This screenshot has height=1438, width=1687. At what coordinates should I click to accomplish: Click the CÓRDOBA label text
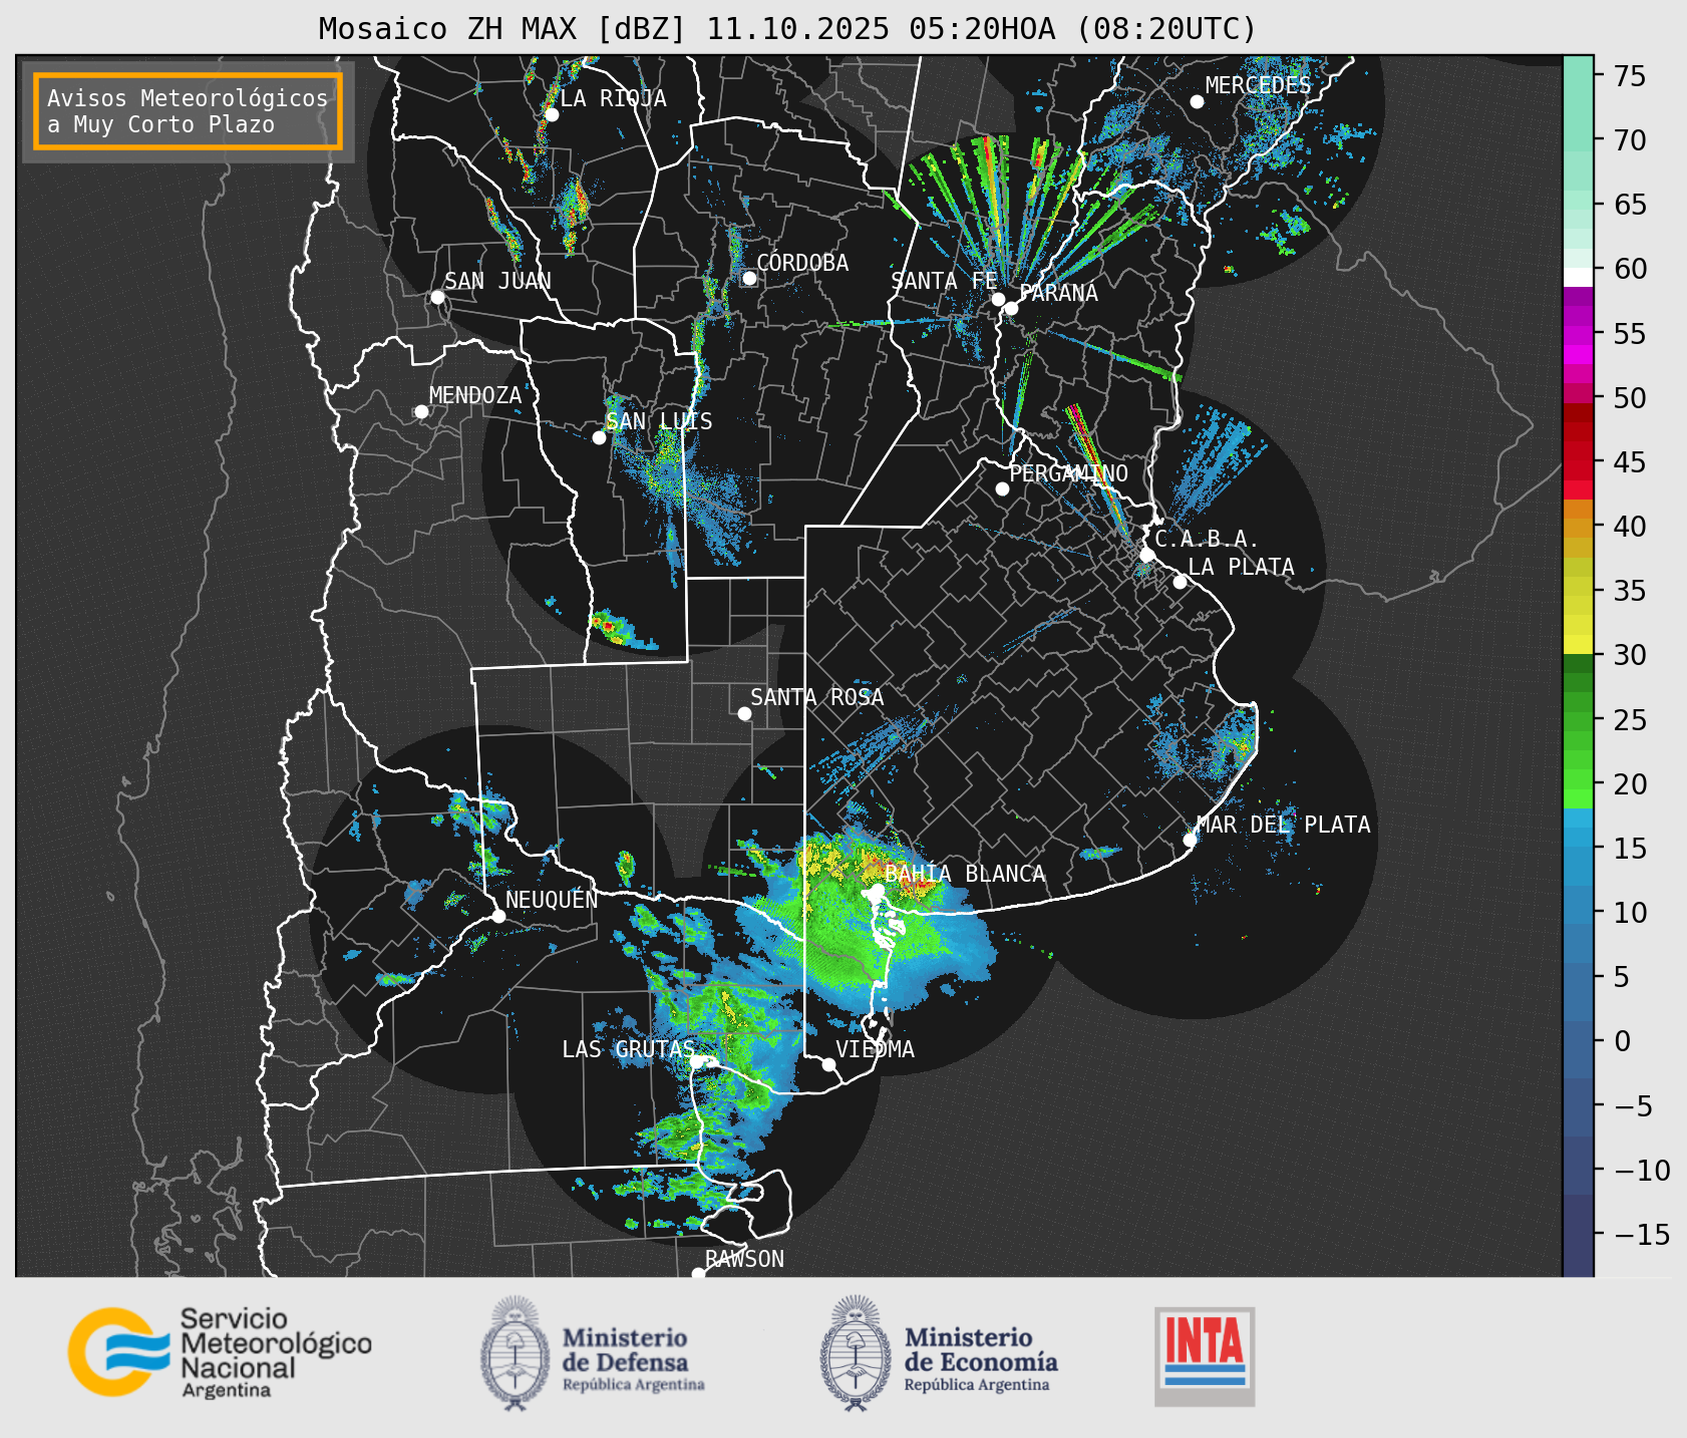pyautogui.click(x=802, y=262)
